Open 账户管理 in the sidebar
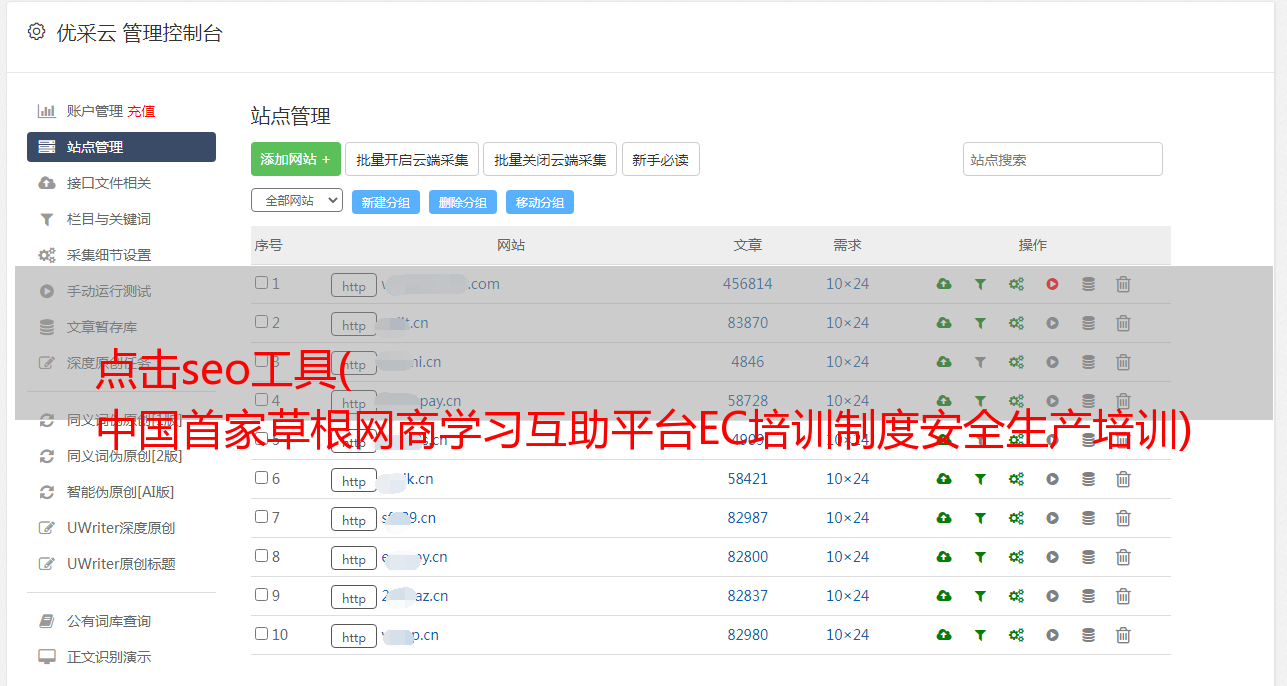Screen dimensions: 1287x686 pos(95,111)
